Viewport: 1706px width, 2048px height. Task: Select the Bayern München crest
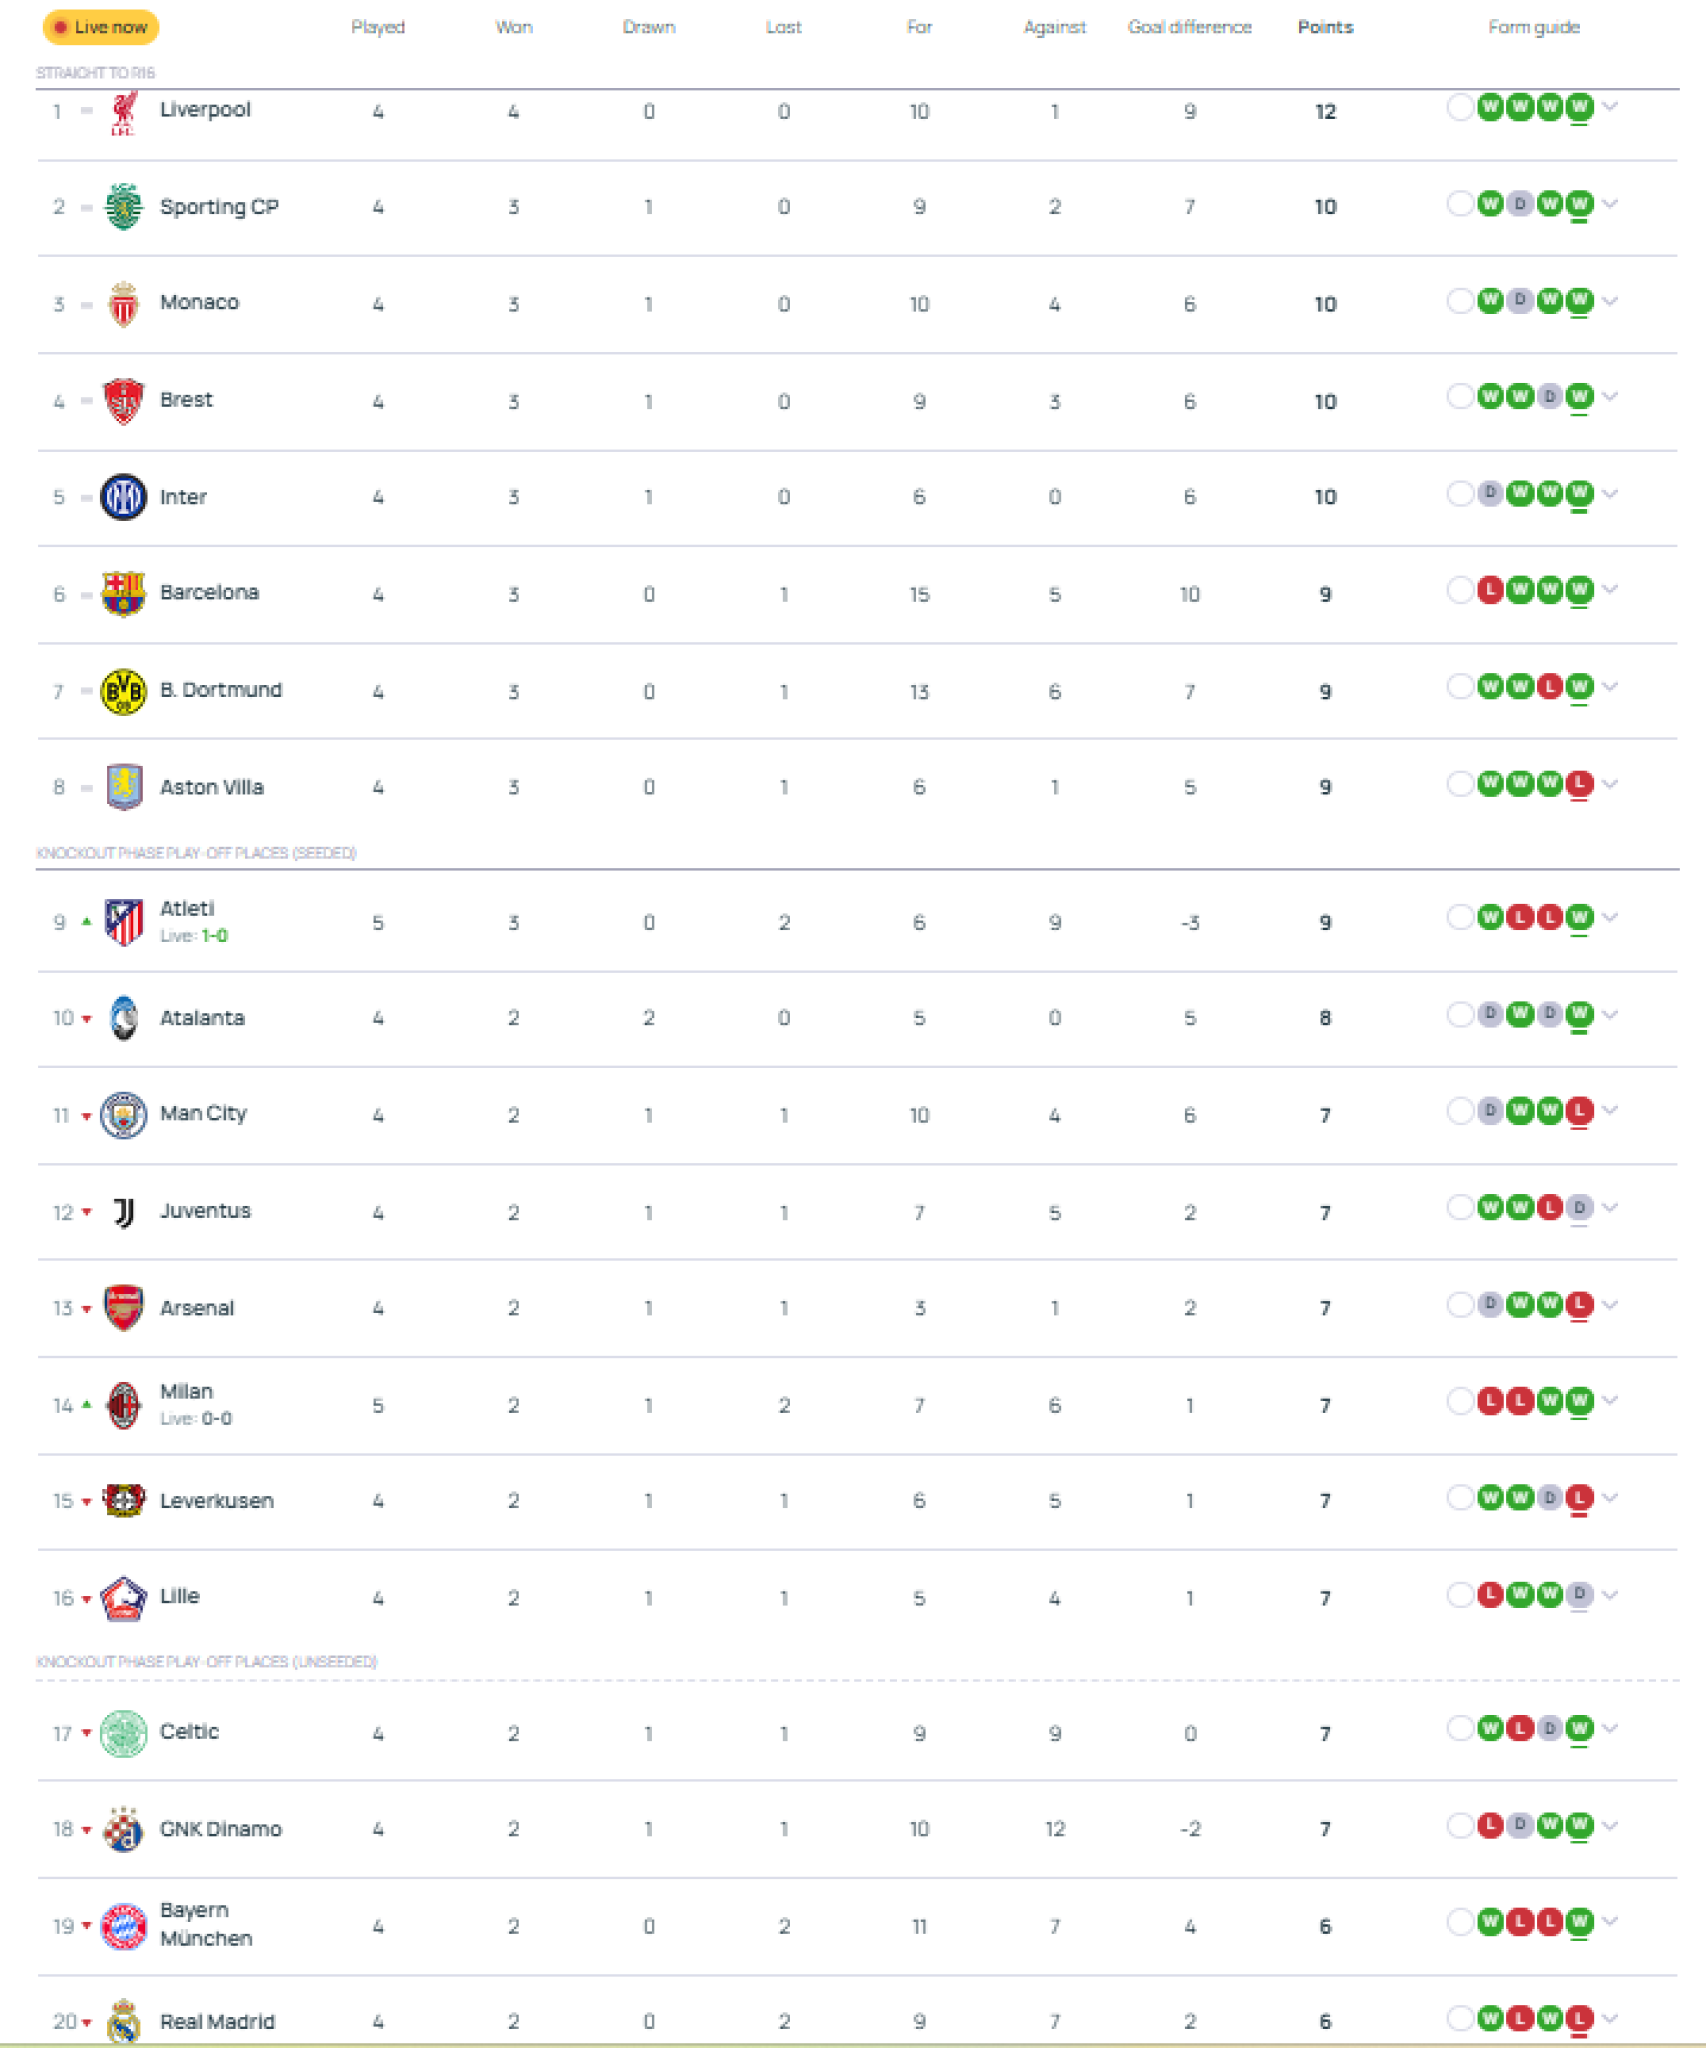124,1925
